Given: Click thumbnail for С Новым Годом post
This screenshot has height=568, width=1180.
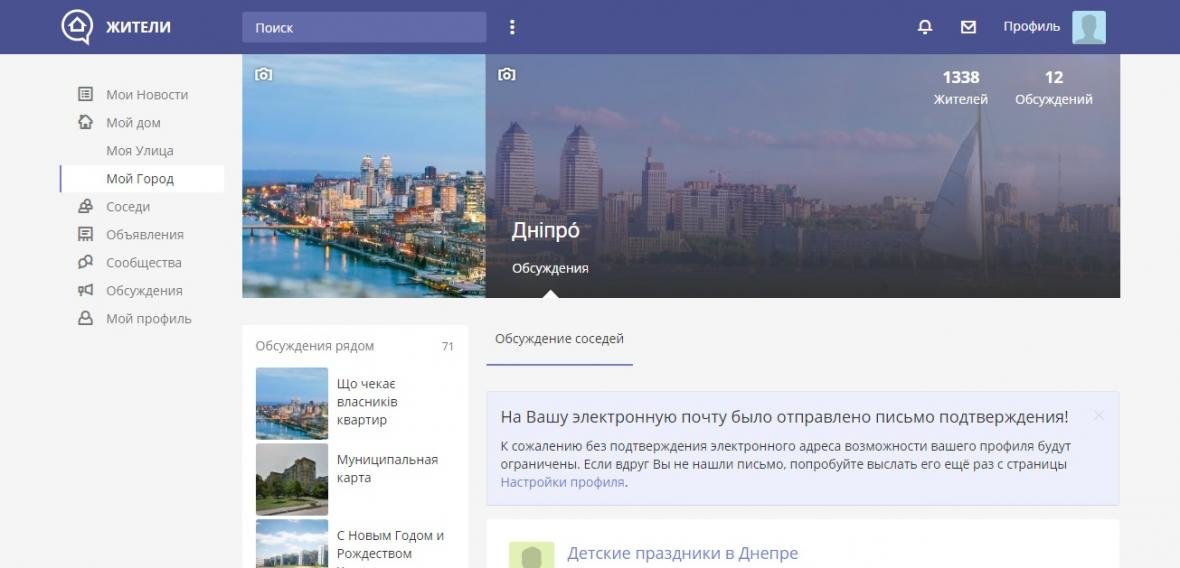Looking at the screenshot, I should tap(292, 543).
